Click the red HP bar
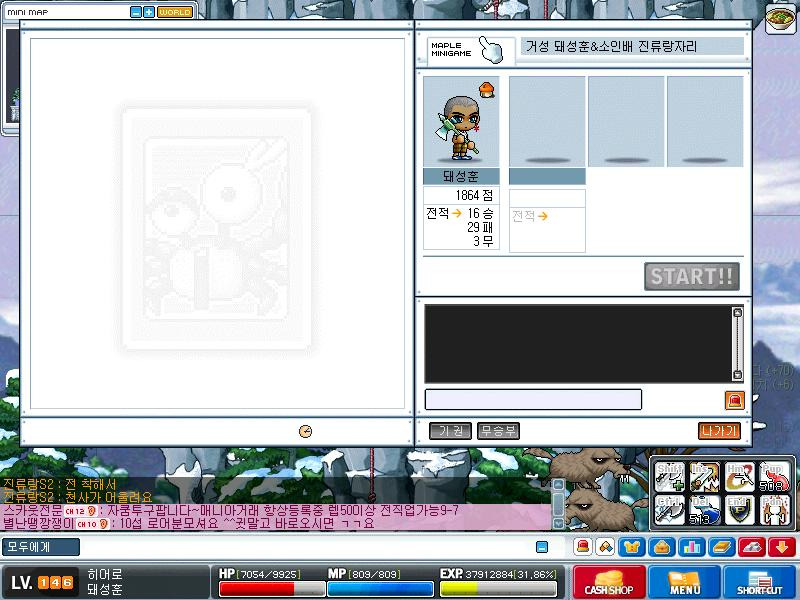Viewport: 800px width, 600px height. click(x=272, y=589)
